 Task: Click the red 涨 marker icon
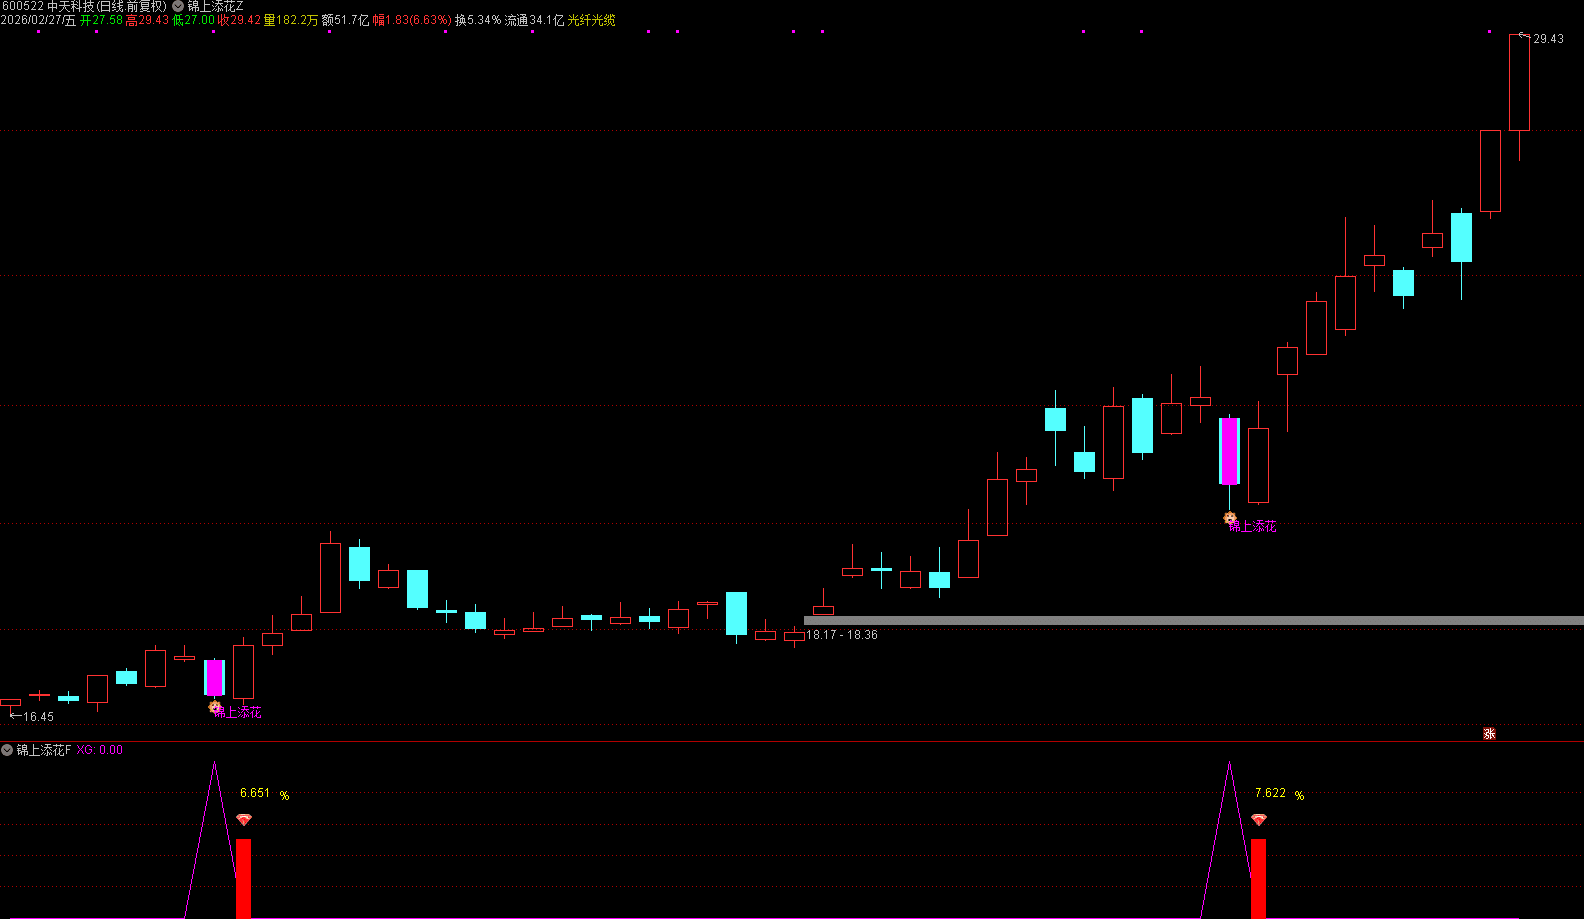click(1489, 734)
